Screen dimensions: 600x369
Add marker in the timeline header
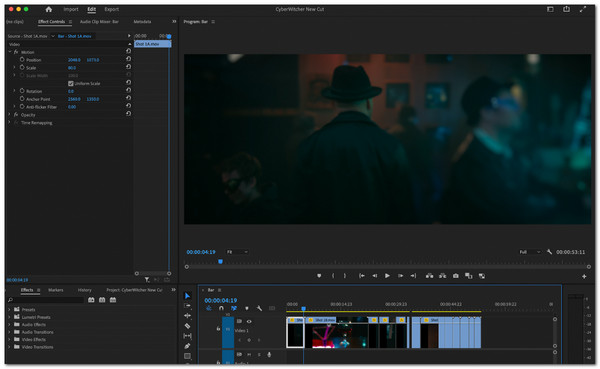[x=247, y=308]
